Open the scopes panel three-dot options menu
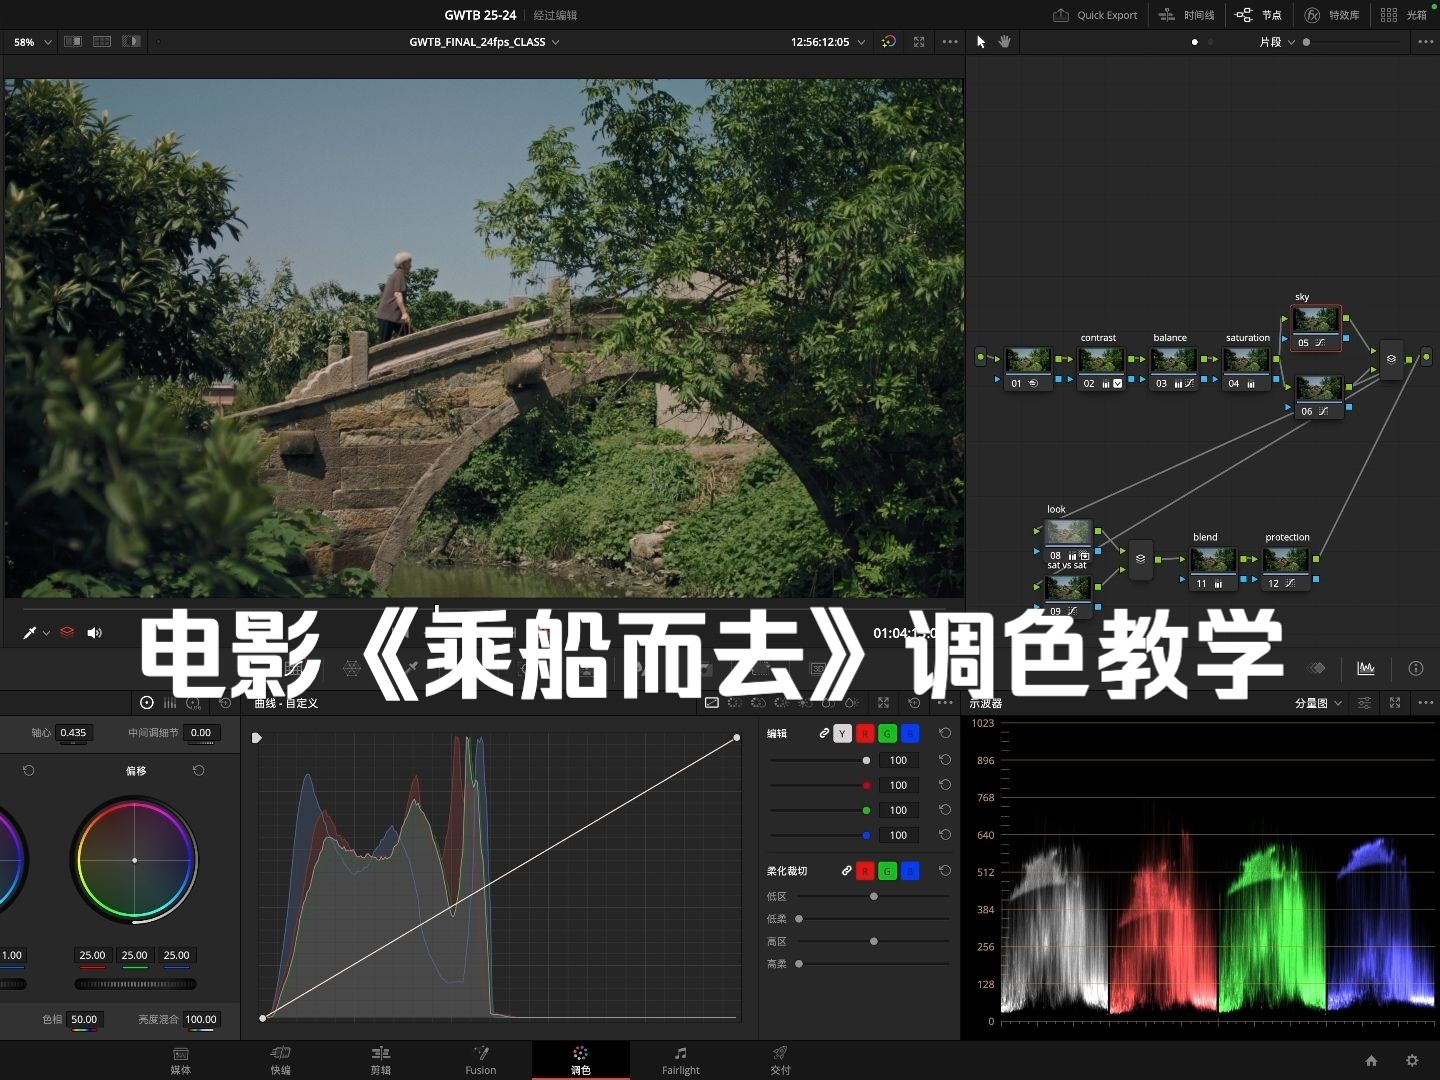 1426,703
